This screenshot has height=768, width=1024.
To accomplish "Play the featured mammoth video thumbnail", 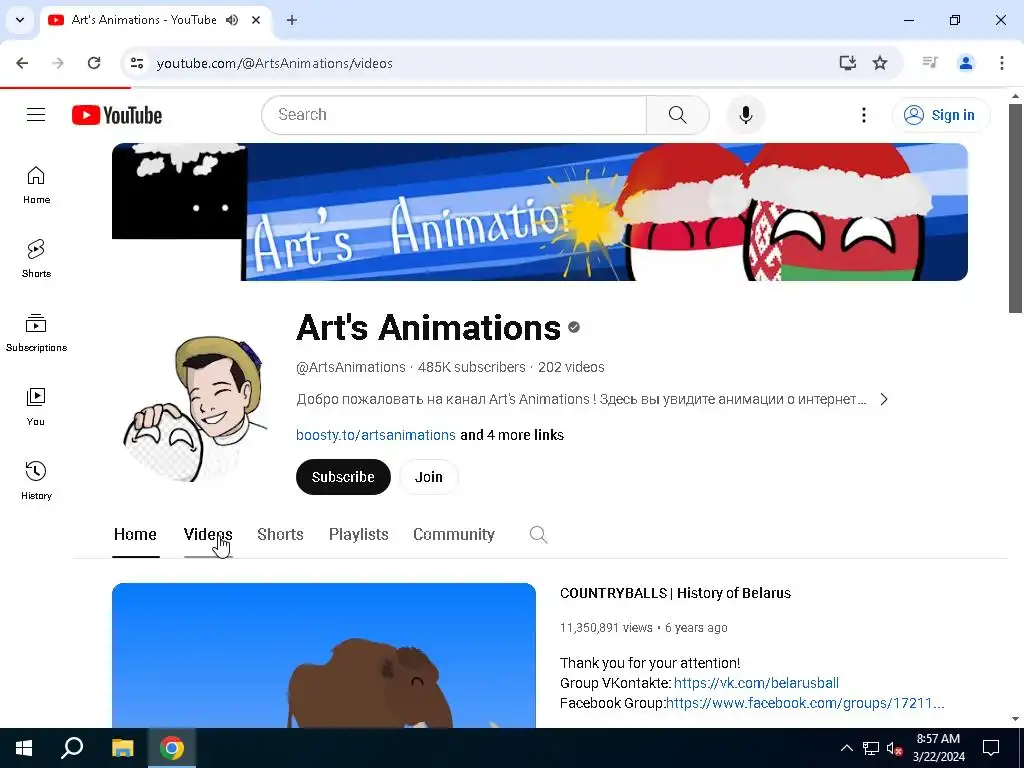I will tap(324, 655).
